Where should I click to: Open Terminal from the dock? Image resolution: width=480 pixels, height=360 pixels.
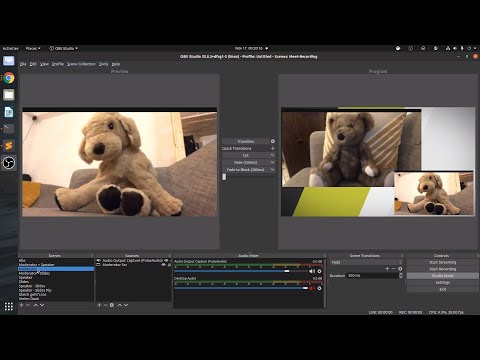[x=9, y=129]
